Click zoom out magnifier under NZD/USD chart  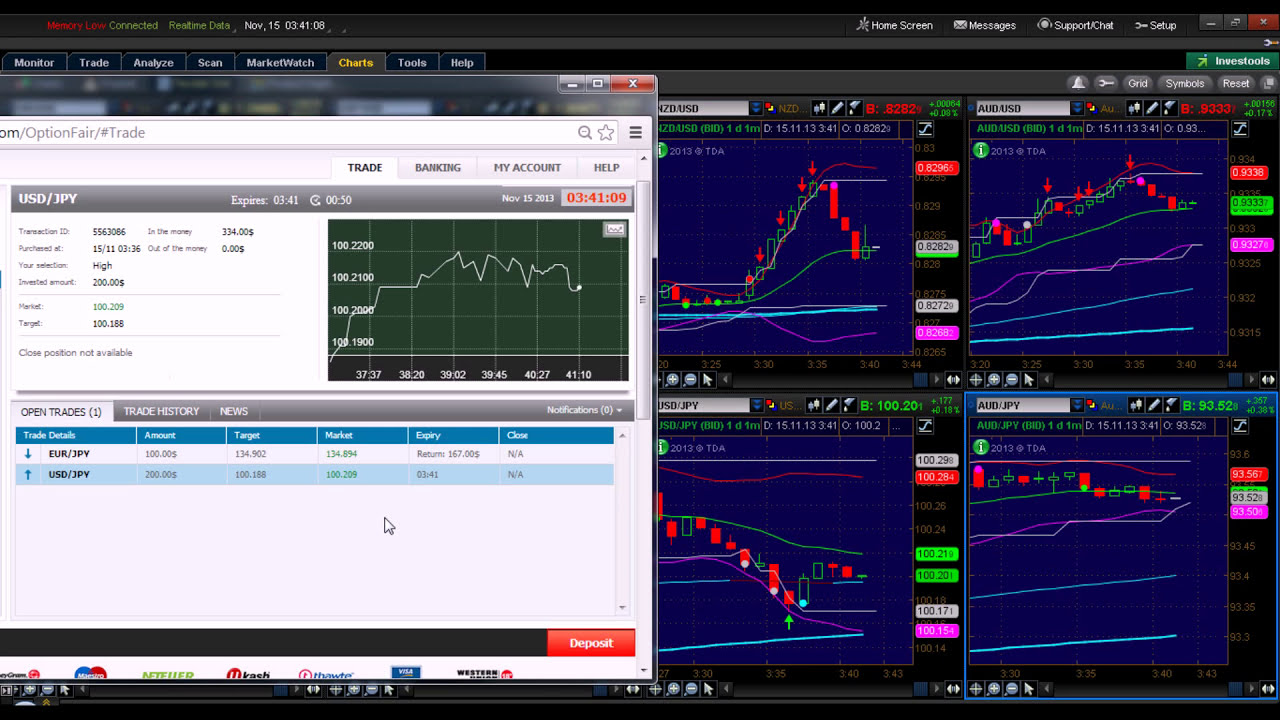(x=690, y=380)
